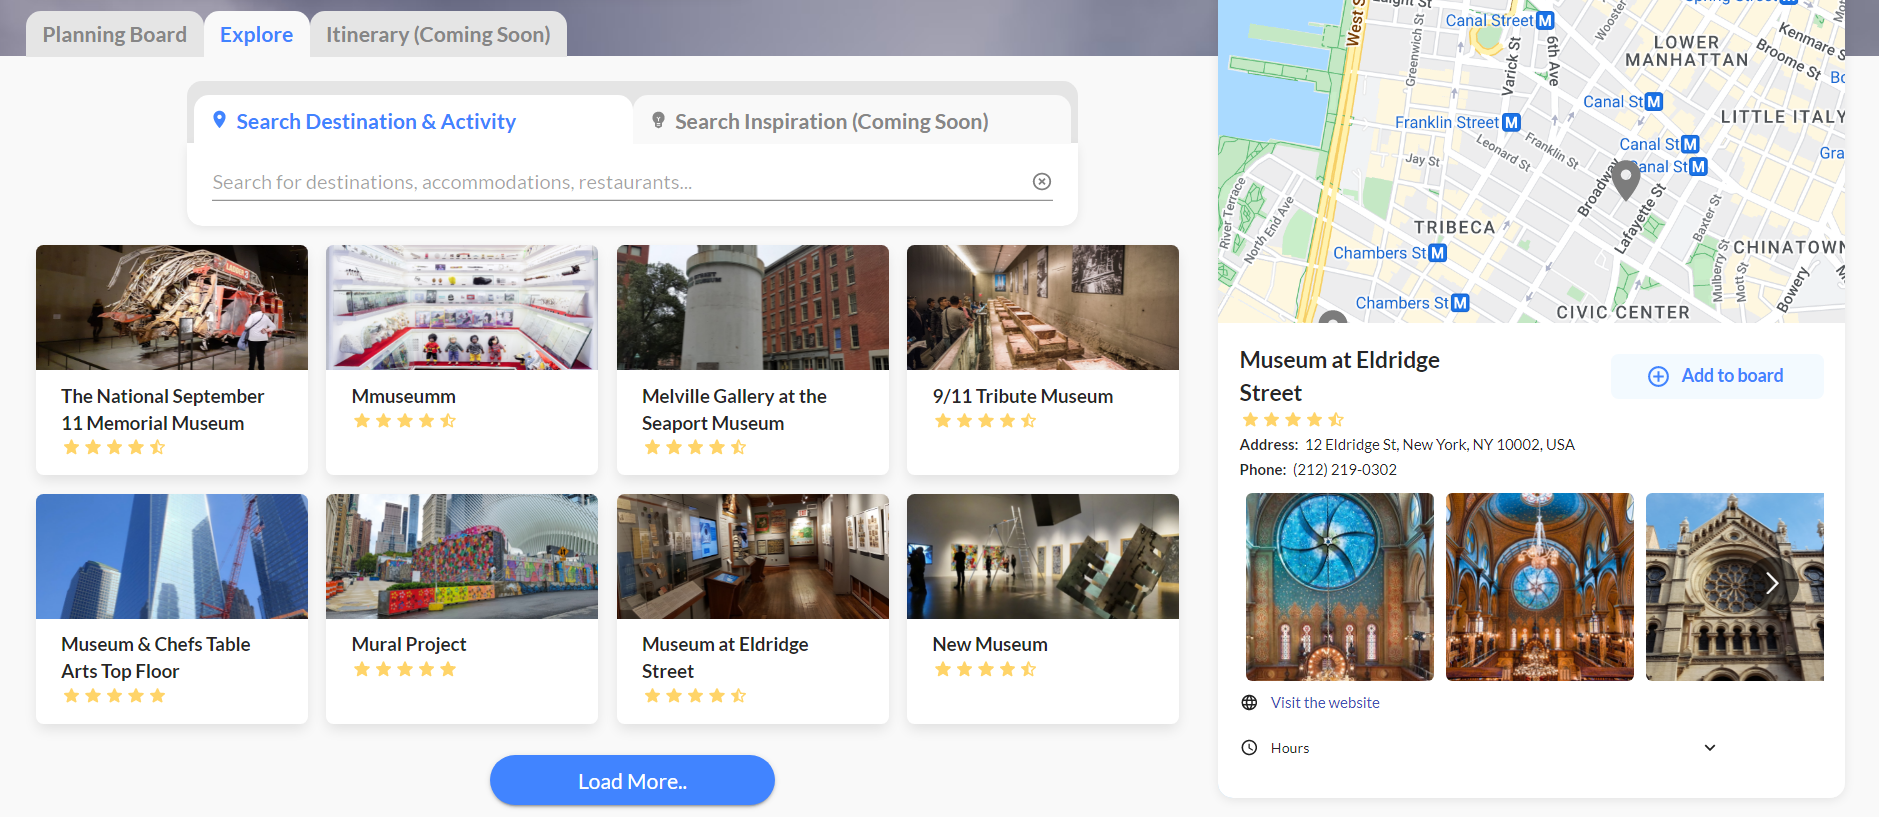Open the Visit the website link

[x=1324, y=703]
